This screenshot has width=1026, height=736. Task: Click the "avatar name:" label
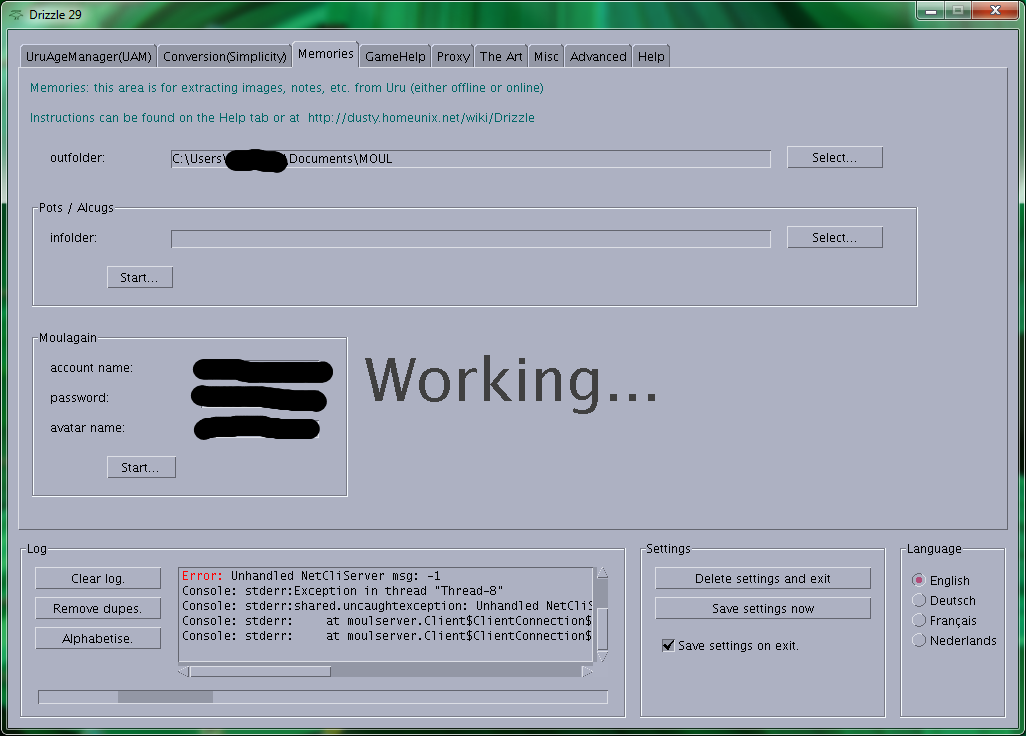click(87, 428)
